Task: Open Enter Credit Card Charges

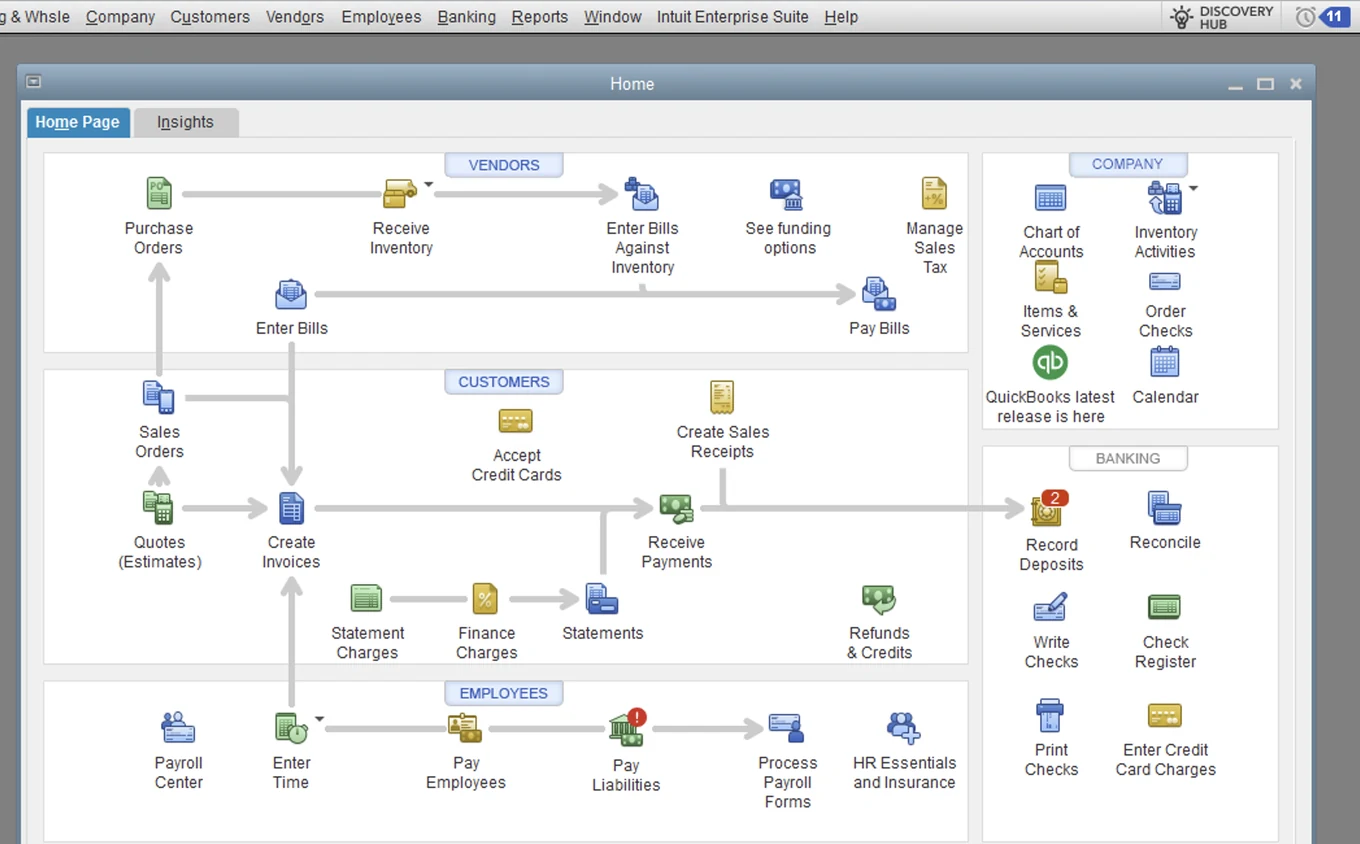Action: 1165,716
